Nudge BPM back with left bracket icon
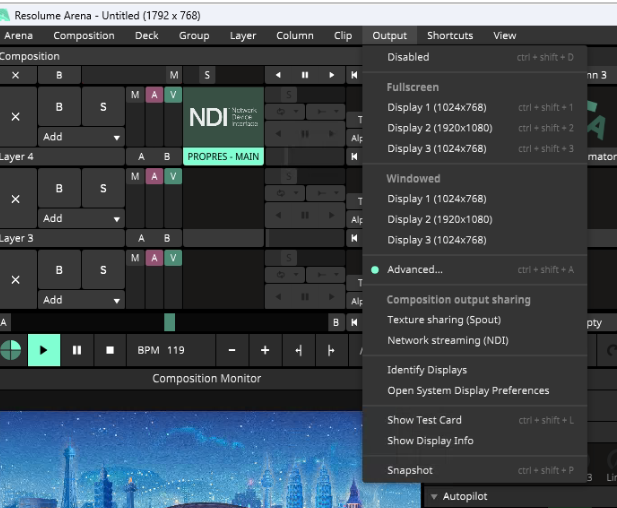The height and width of the screenshot is (508, 617). (x=299, y=350)
